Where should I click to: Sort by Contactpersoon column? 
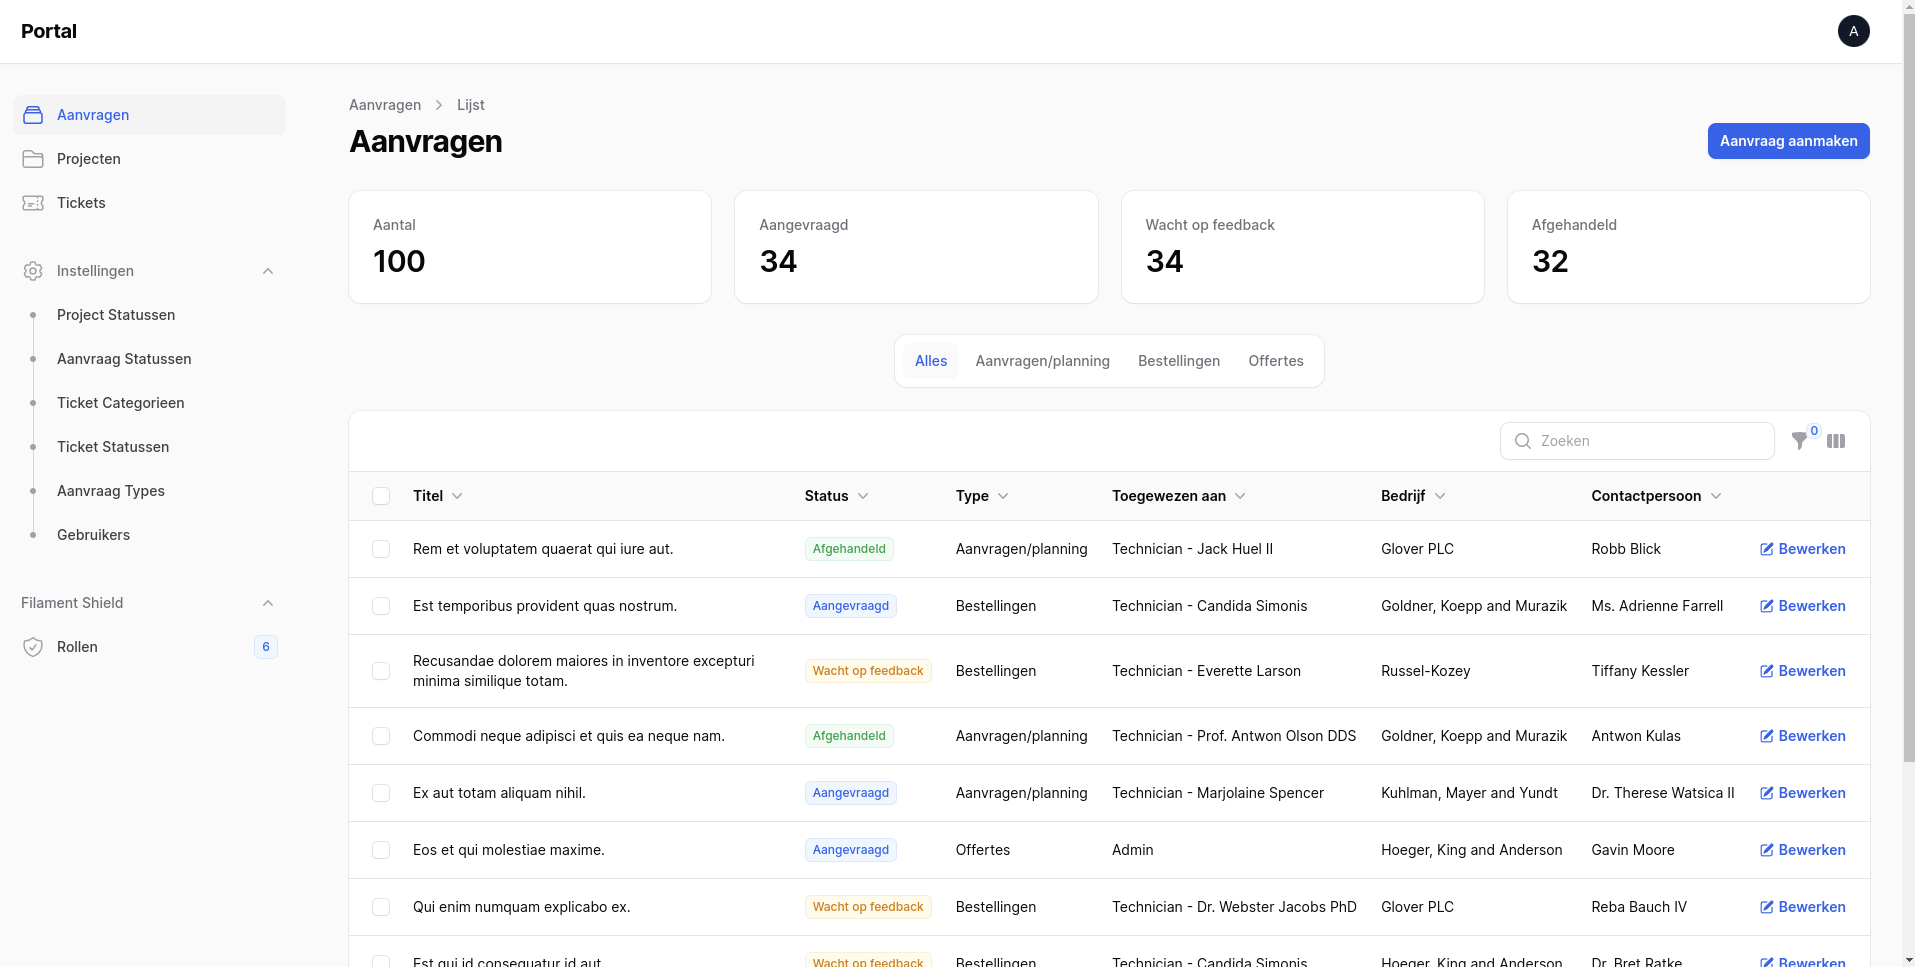pos(1657,496)
